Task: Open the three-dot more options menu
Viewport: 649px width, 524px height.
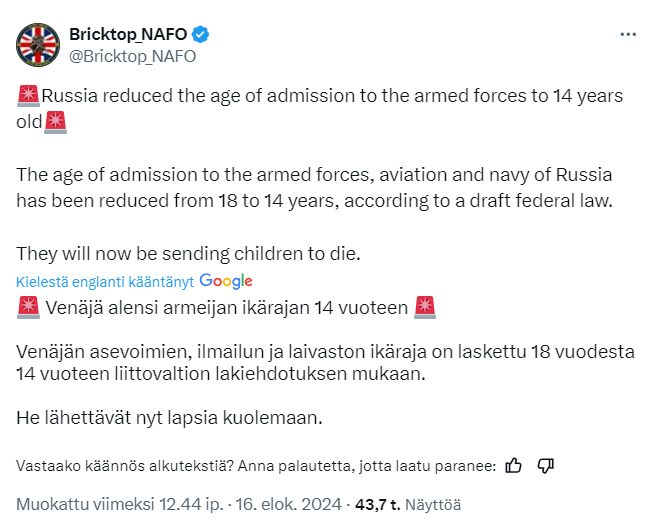Action: pyautogui.click(x=627, y=34)
